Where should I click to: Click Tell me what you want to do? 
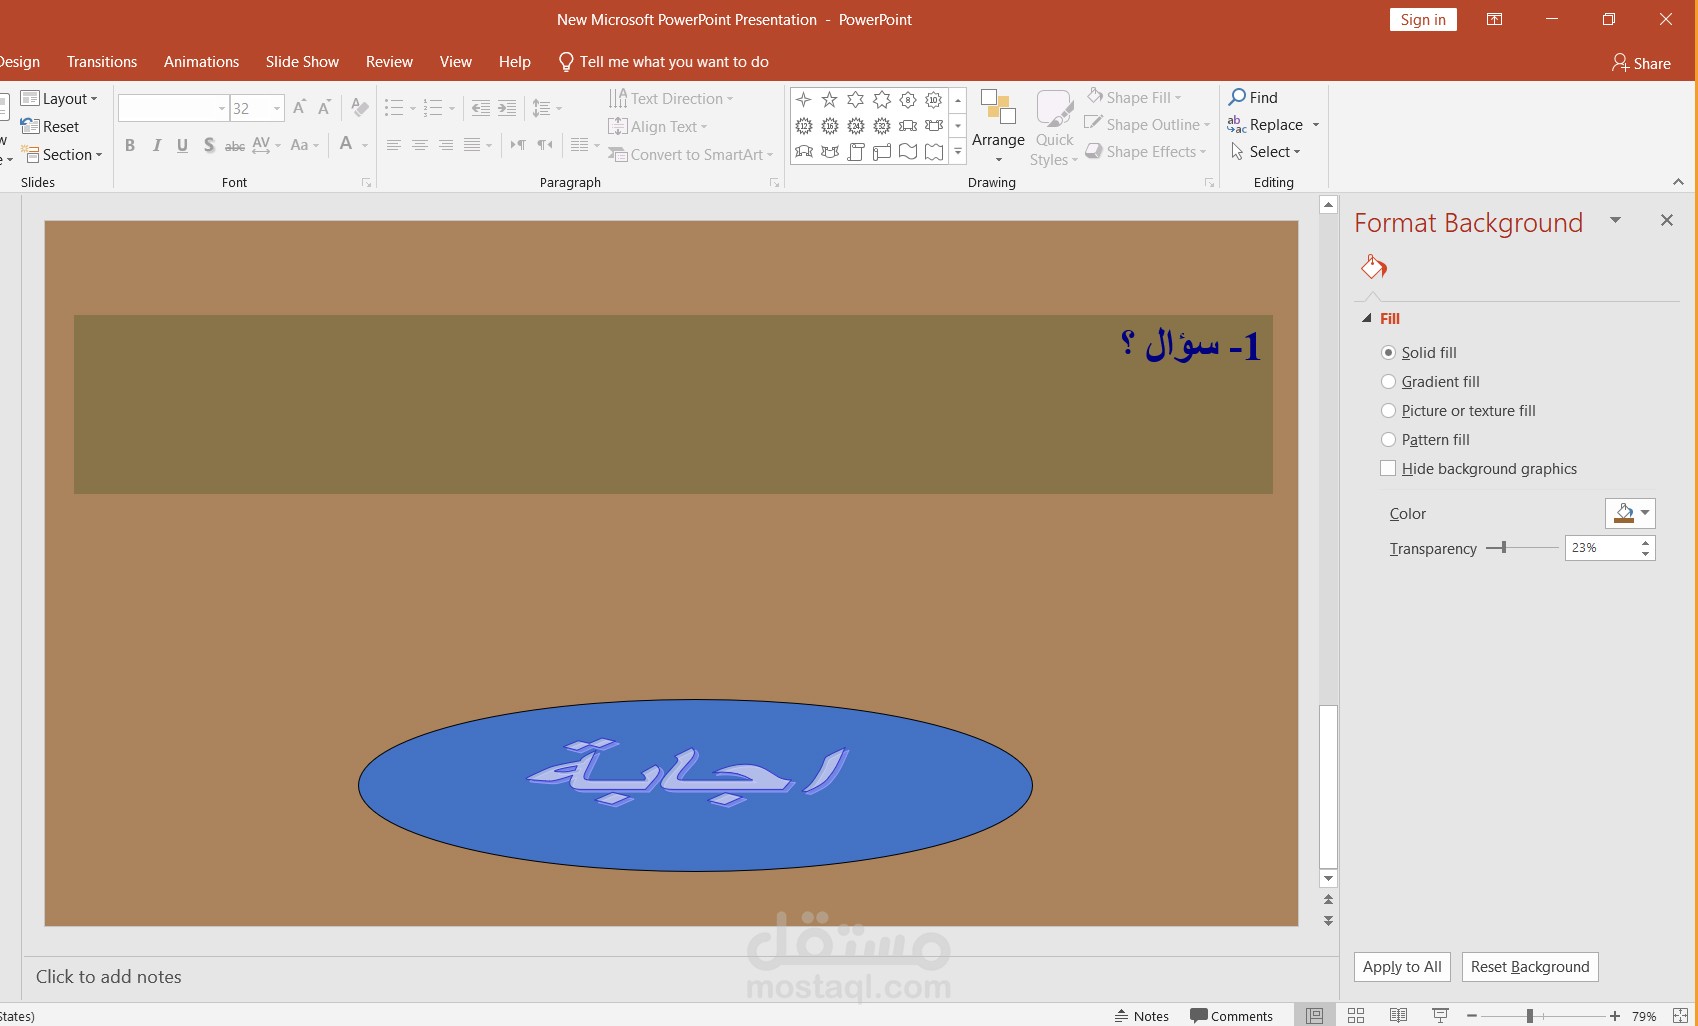click(663, 62)
